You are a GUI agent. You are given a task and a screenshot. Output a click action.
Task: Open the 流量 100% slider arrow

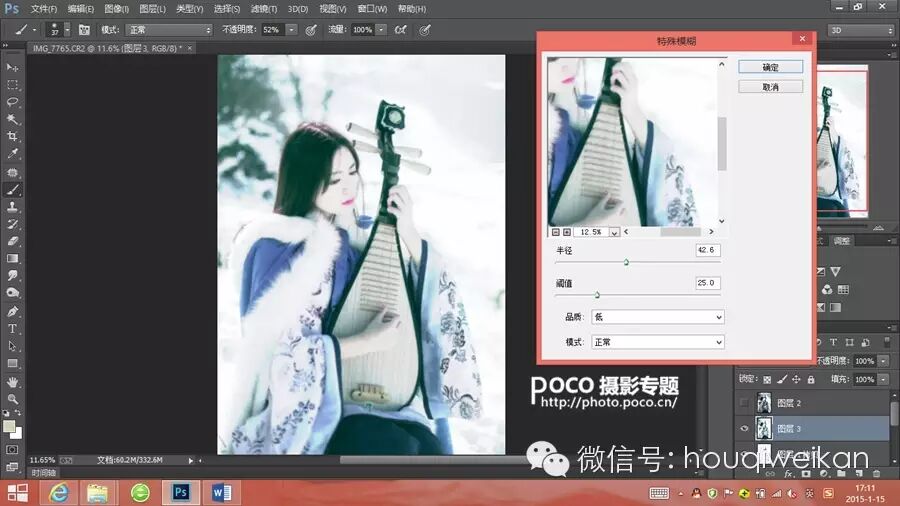(381, 30)
